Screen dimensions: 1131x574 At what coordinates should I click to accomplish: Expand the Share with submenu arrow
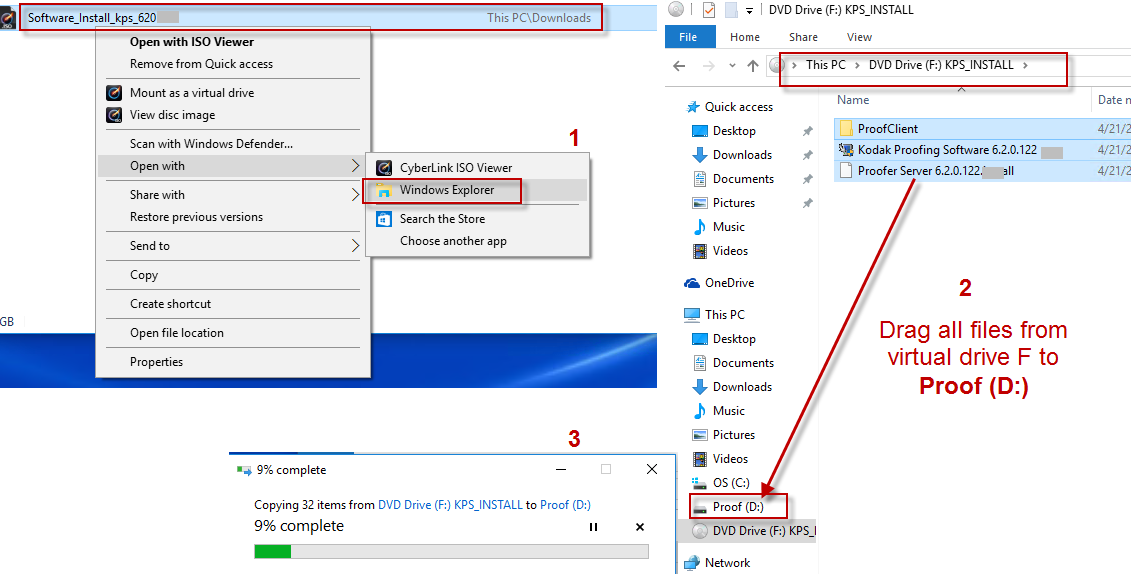click(355, 195)
